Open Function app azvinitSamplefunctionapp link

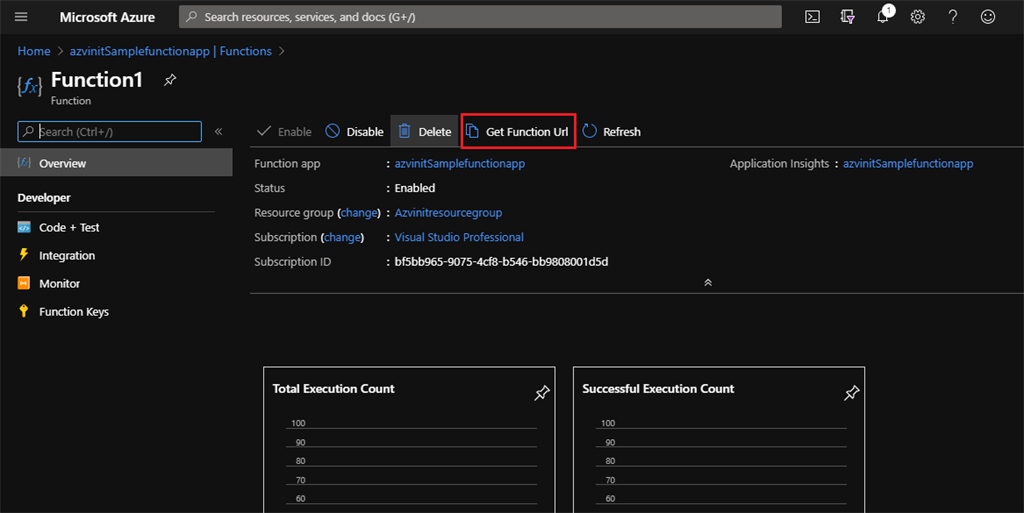(460, 164)
